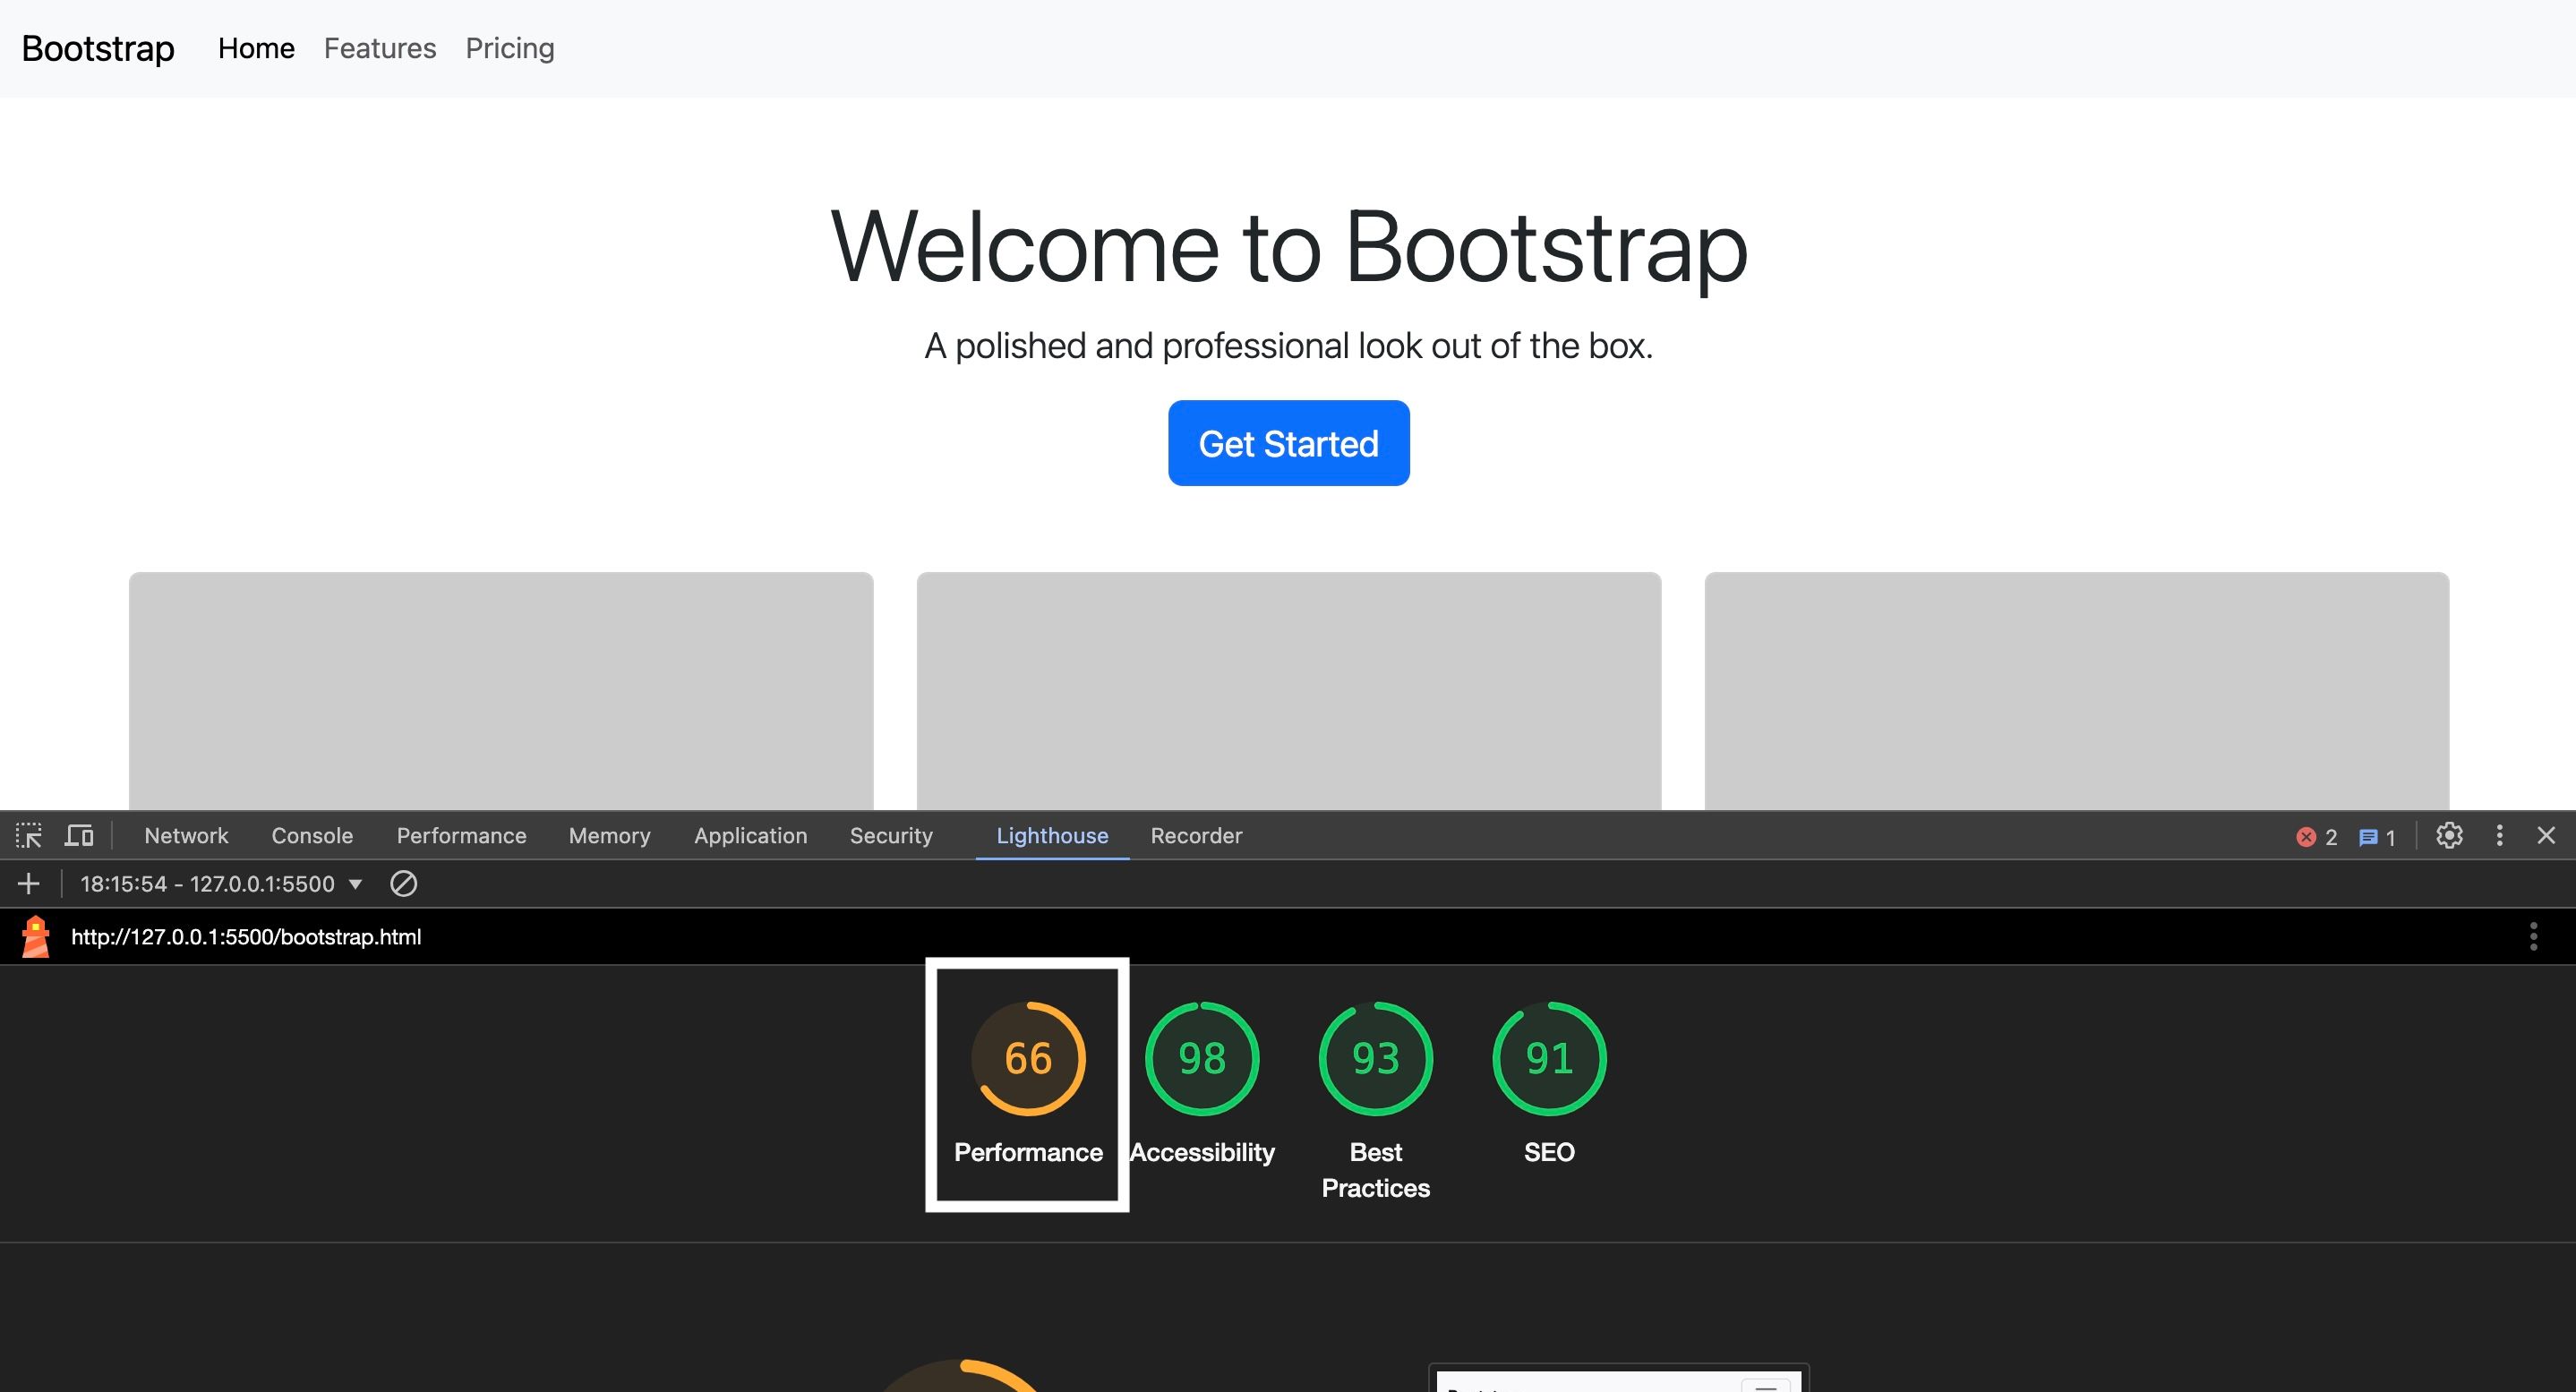Open the DevTools settings gear
This screenshot has height=1392, width=2576.
pos(2449,835)
